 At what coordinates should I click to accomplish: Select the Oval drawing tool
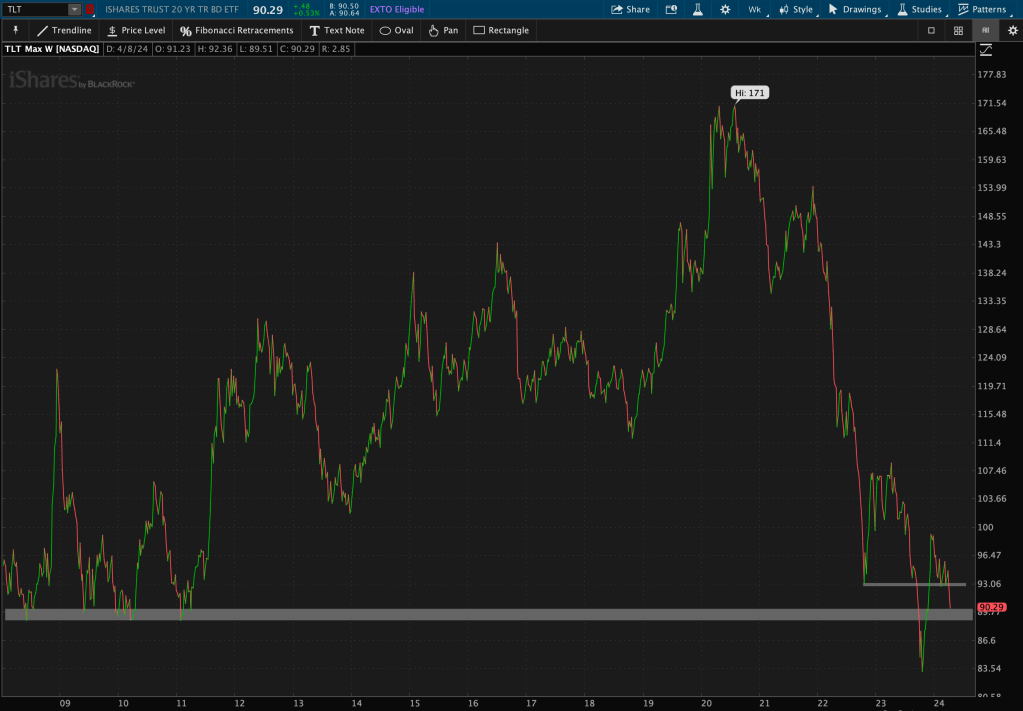point(396,30)
